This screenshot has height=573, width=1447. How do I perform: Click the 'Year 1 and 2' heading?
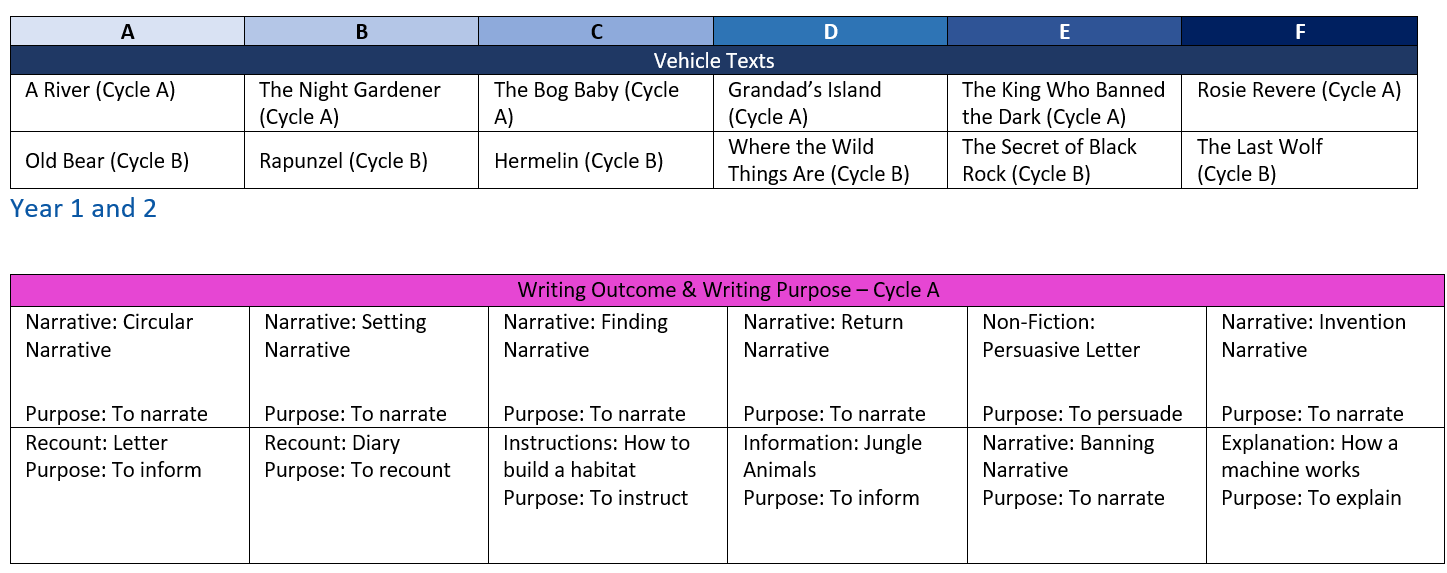click(83, 209)
